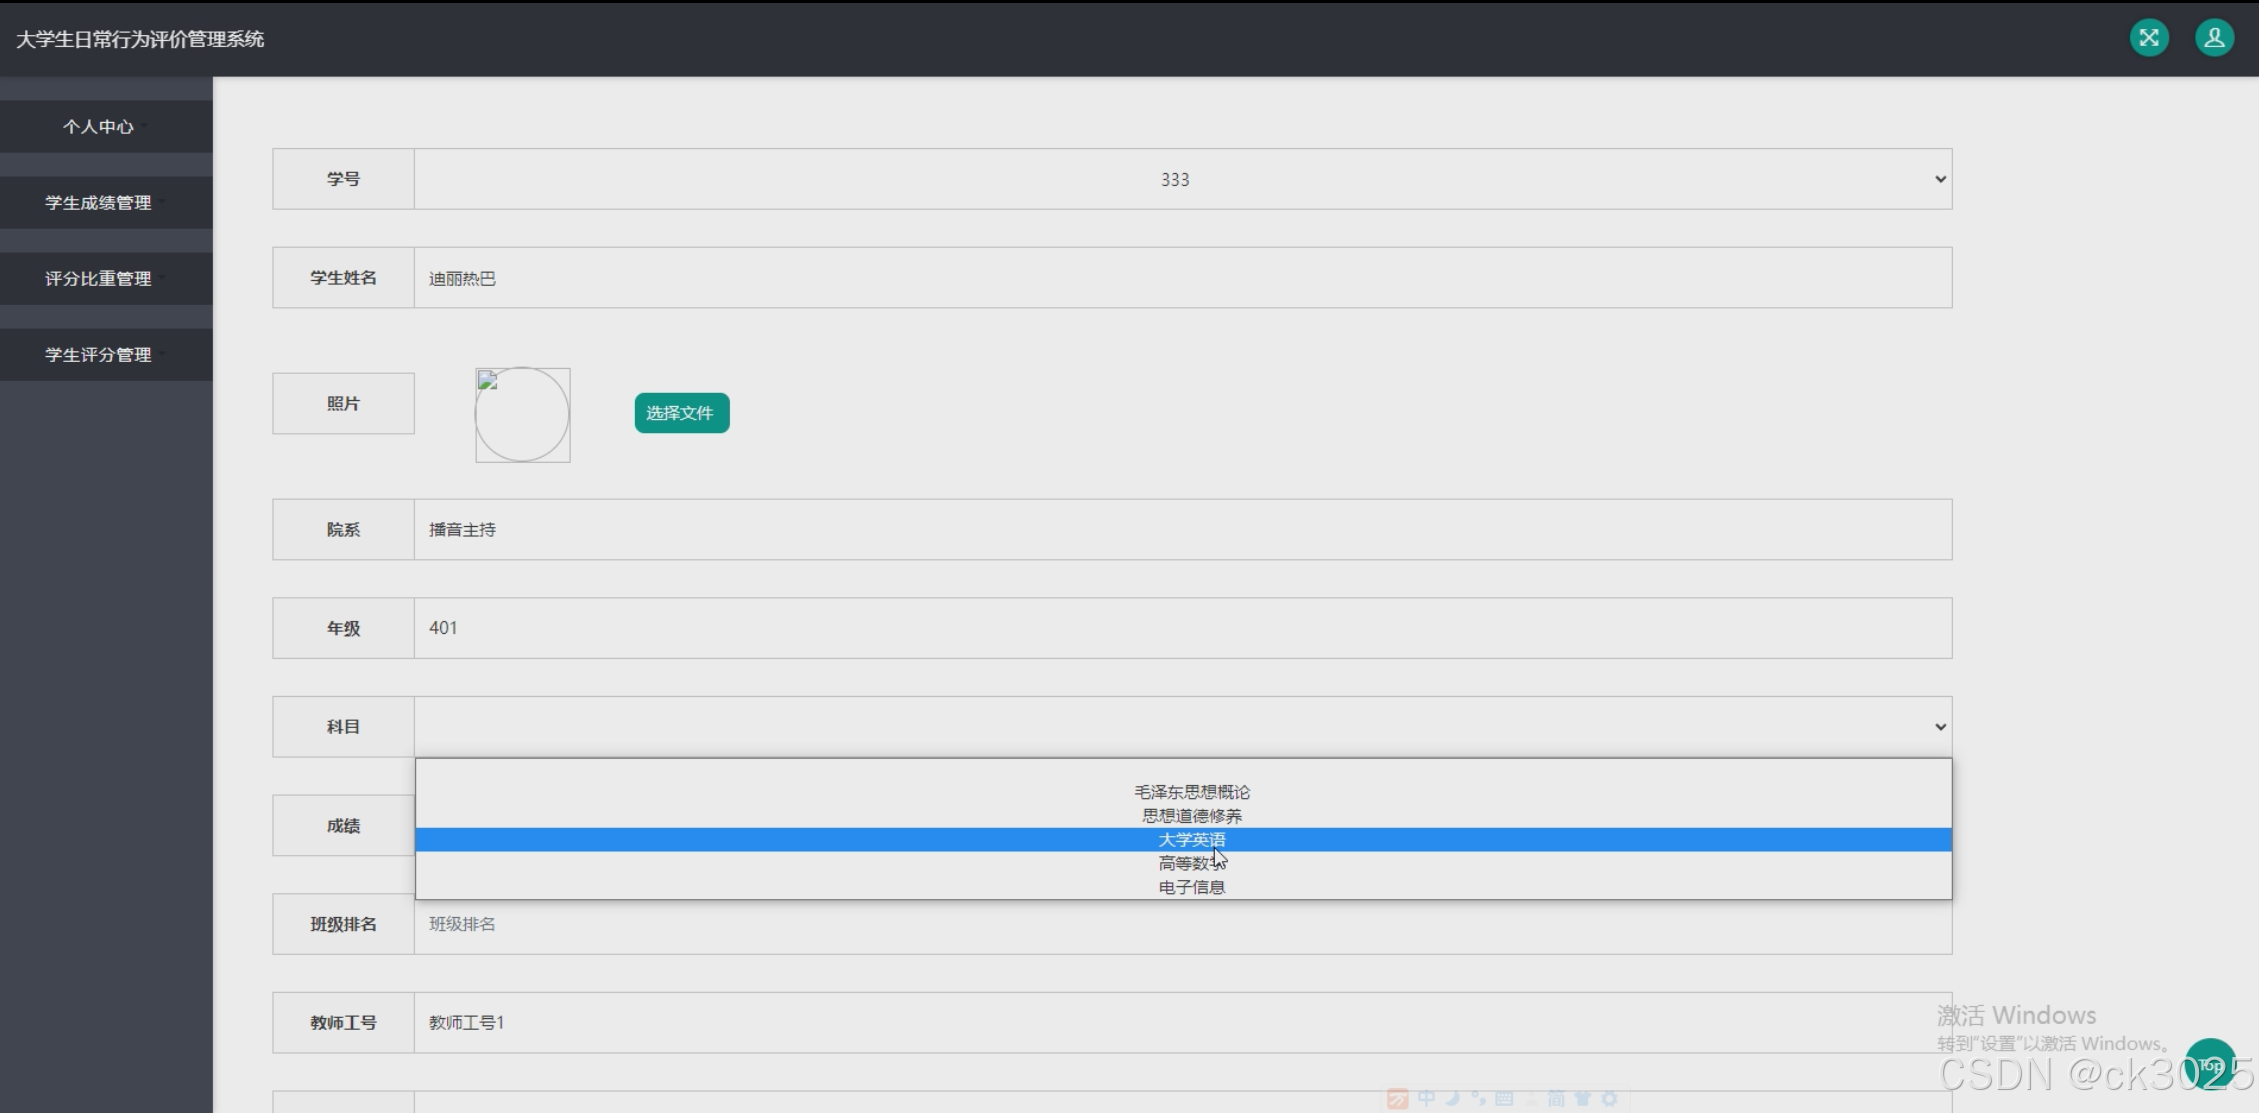Choose 思想道德修养 option in dropdown
This screenshot has height=1113, width=2259.
coord(1191,816)
